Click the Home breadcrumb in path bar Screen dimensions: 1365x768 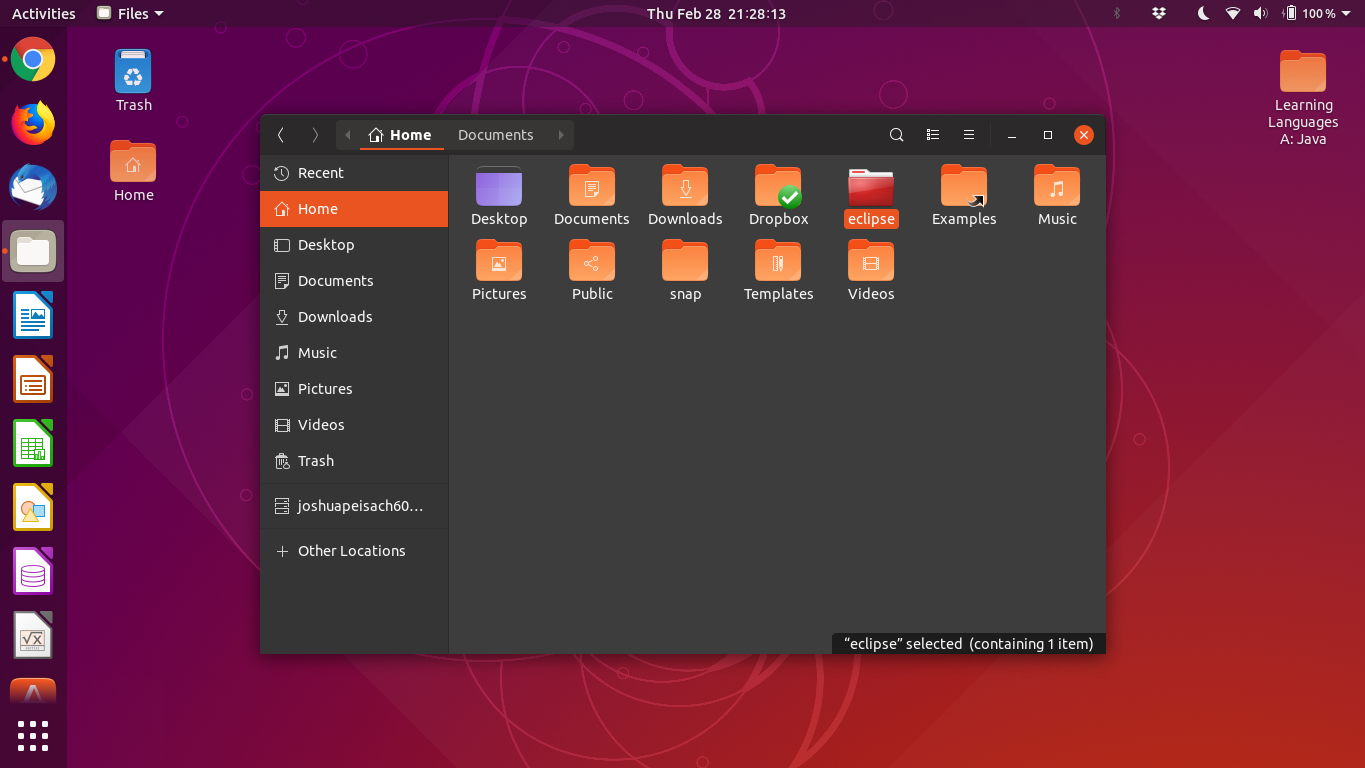click(x=400, y=135)
